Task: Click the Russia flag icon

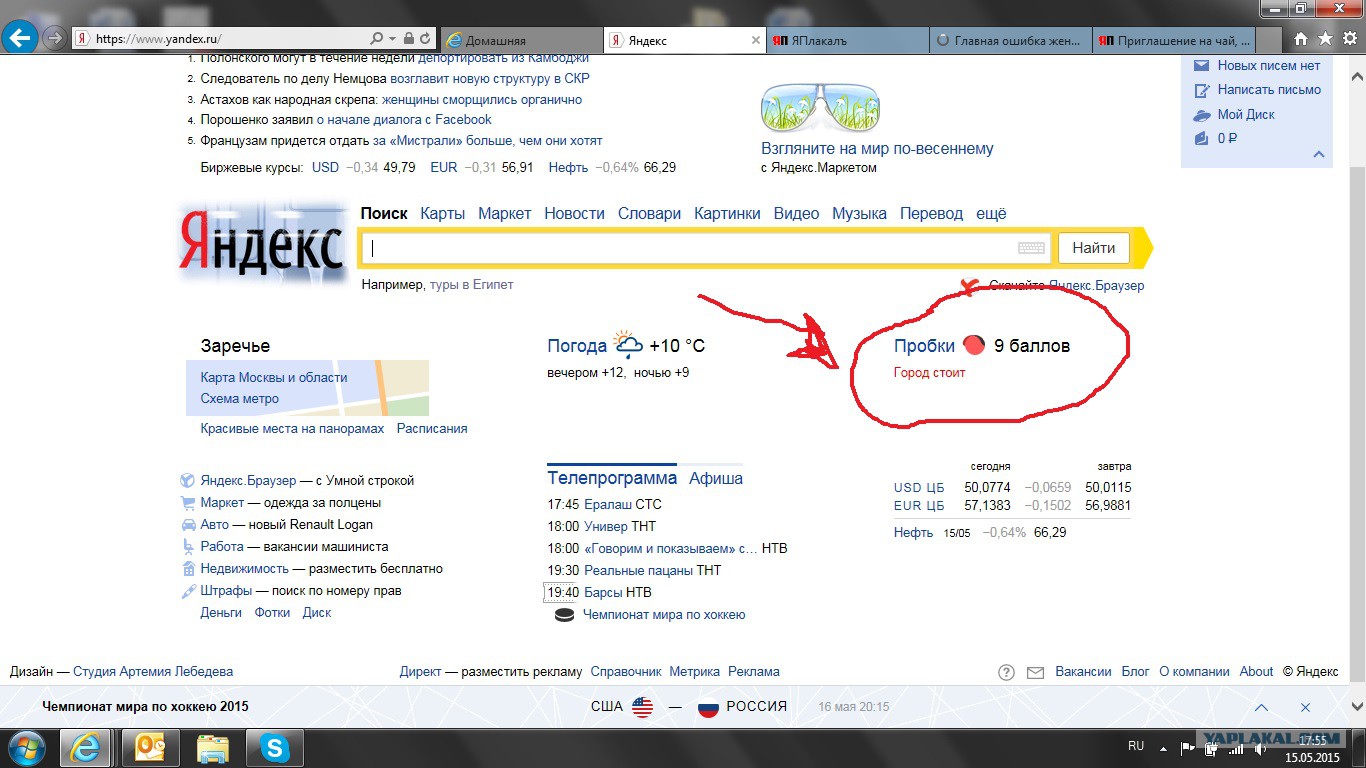Action: click(x=709, y=707)
